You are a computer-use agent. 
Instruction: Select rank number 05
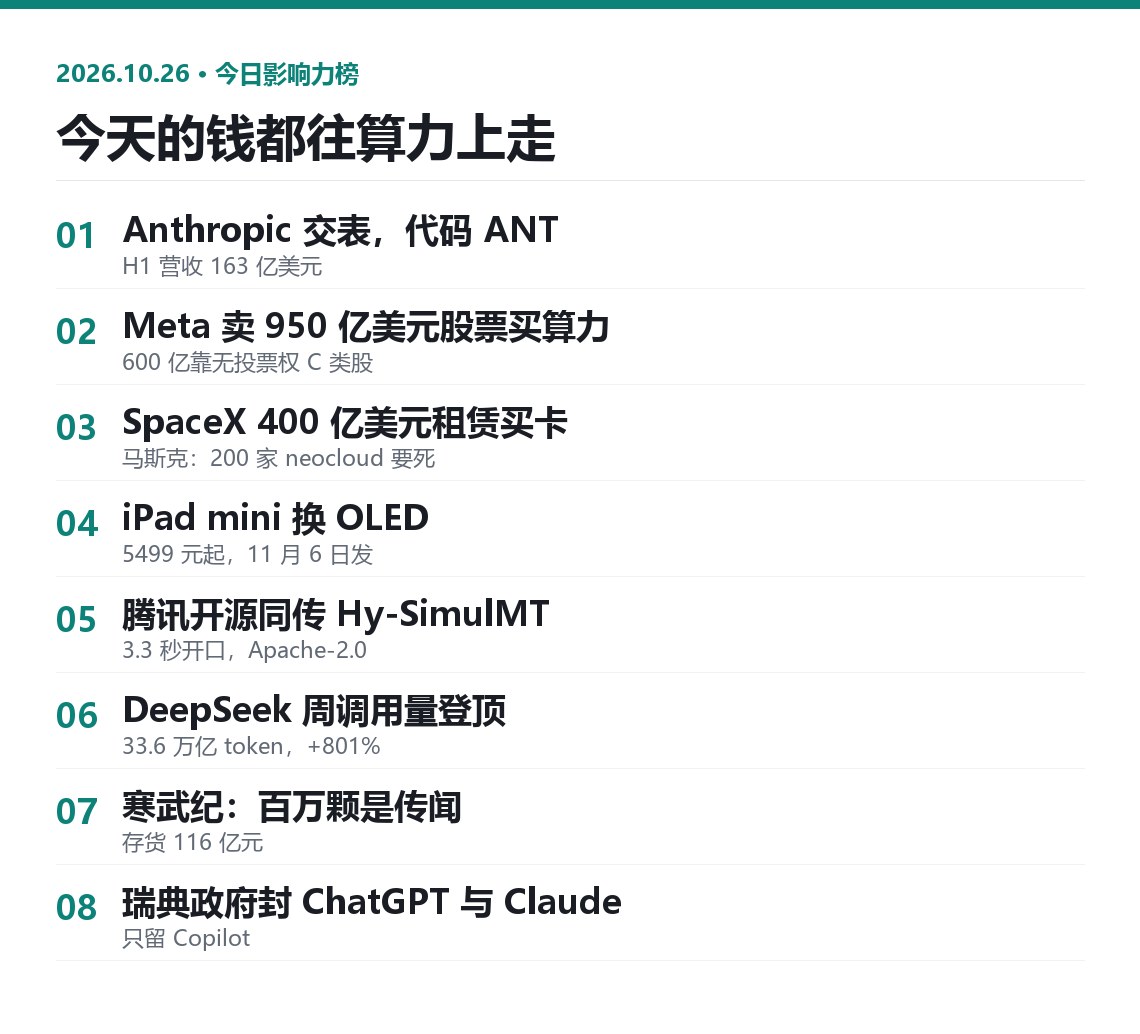[76, 620]
